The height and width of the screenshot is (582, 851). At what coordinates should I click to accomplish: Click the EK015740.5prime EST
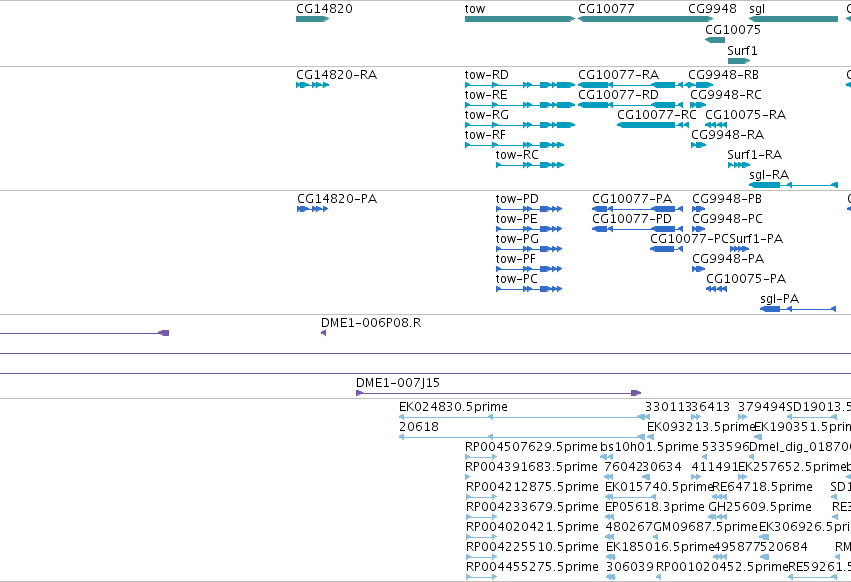pos(631,497)
